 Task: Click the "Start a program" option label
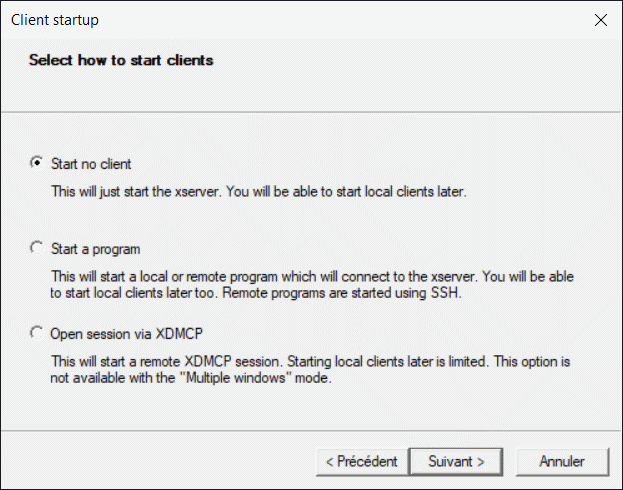[95, 249]
